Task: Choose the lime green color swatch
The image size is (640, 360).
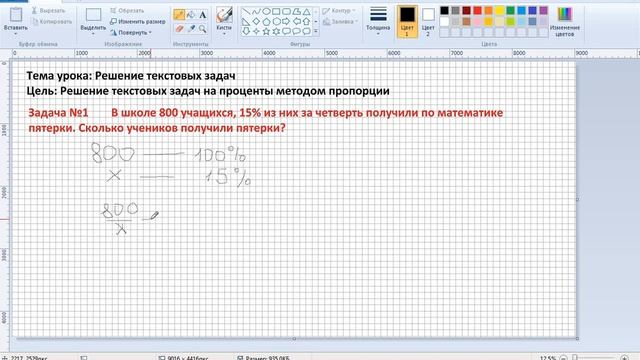Action: (511, 21)
